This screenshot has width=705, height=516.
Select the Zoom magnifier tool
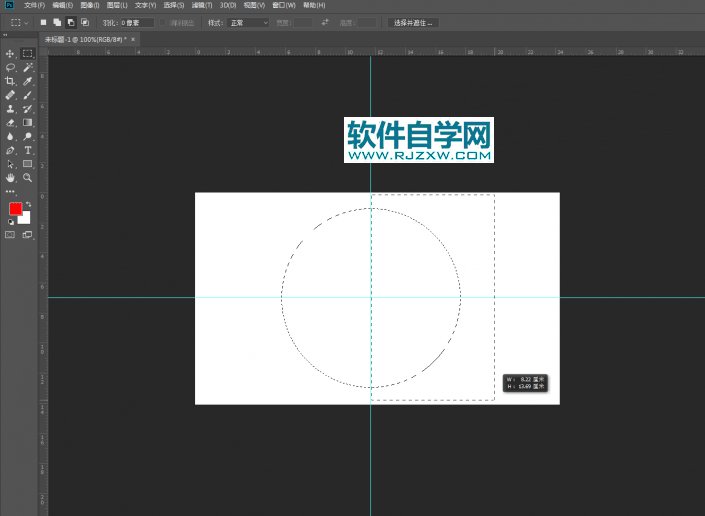coord(28,177)
